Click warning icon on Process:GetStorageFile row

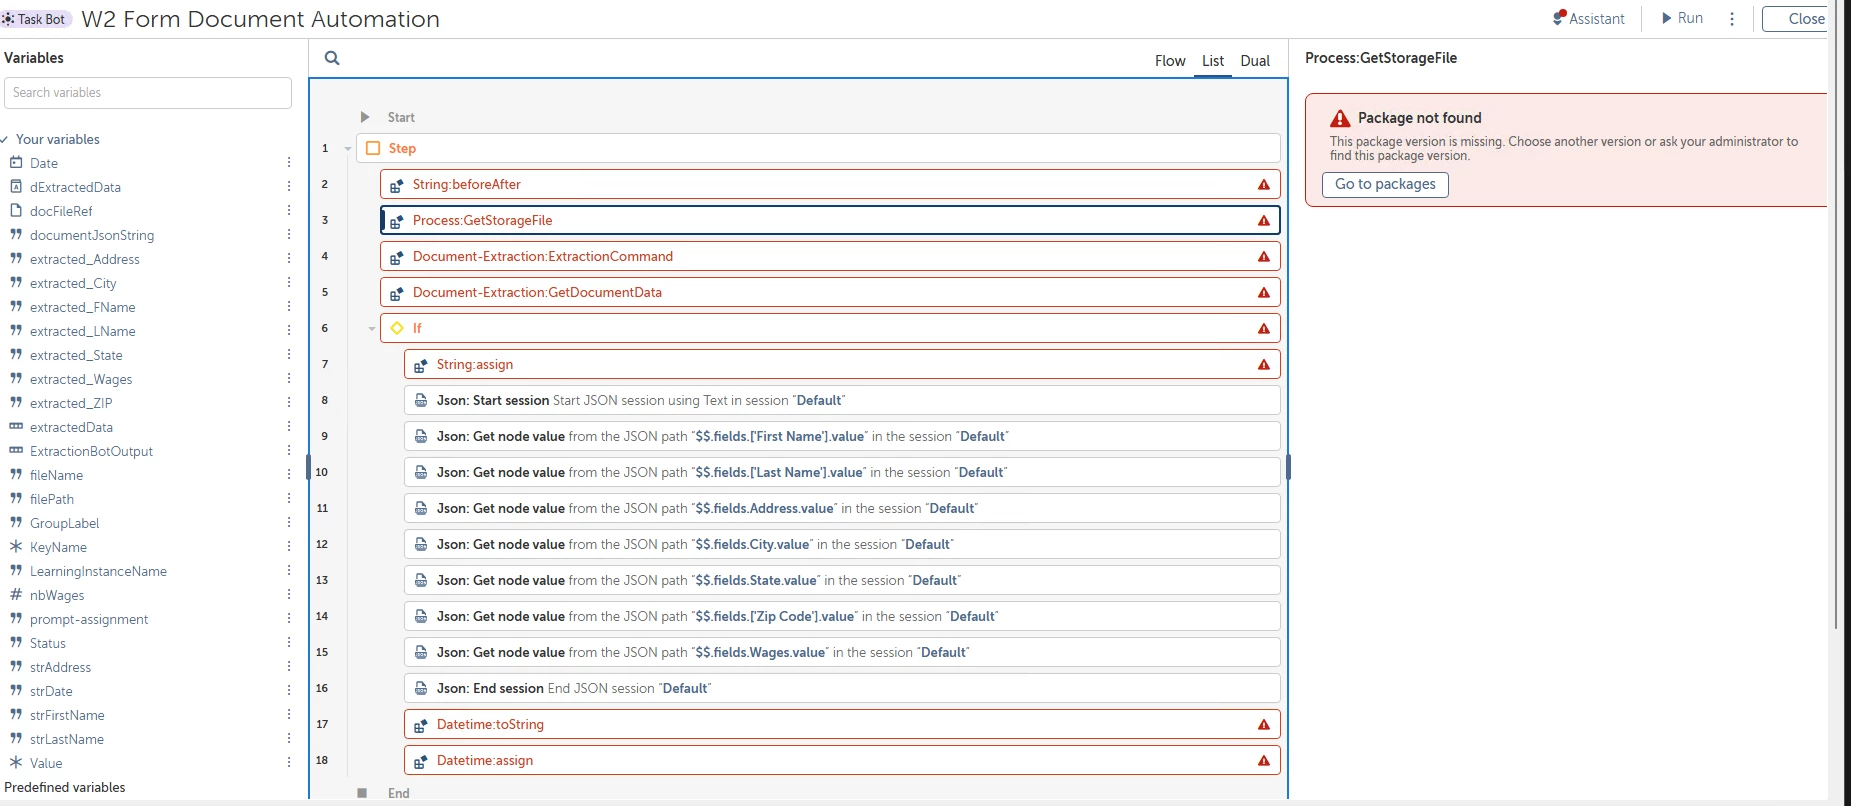1264,220
